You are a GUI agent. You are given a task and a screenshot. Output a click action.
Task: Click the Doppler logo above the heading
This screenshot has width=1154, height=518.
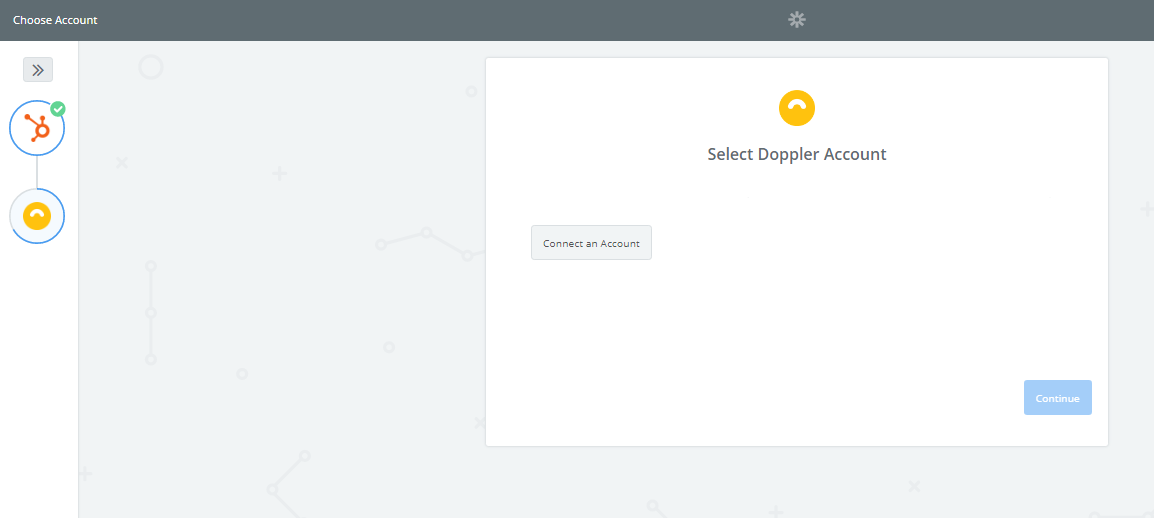pyautogui.click(x=796, y=108)
